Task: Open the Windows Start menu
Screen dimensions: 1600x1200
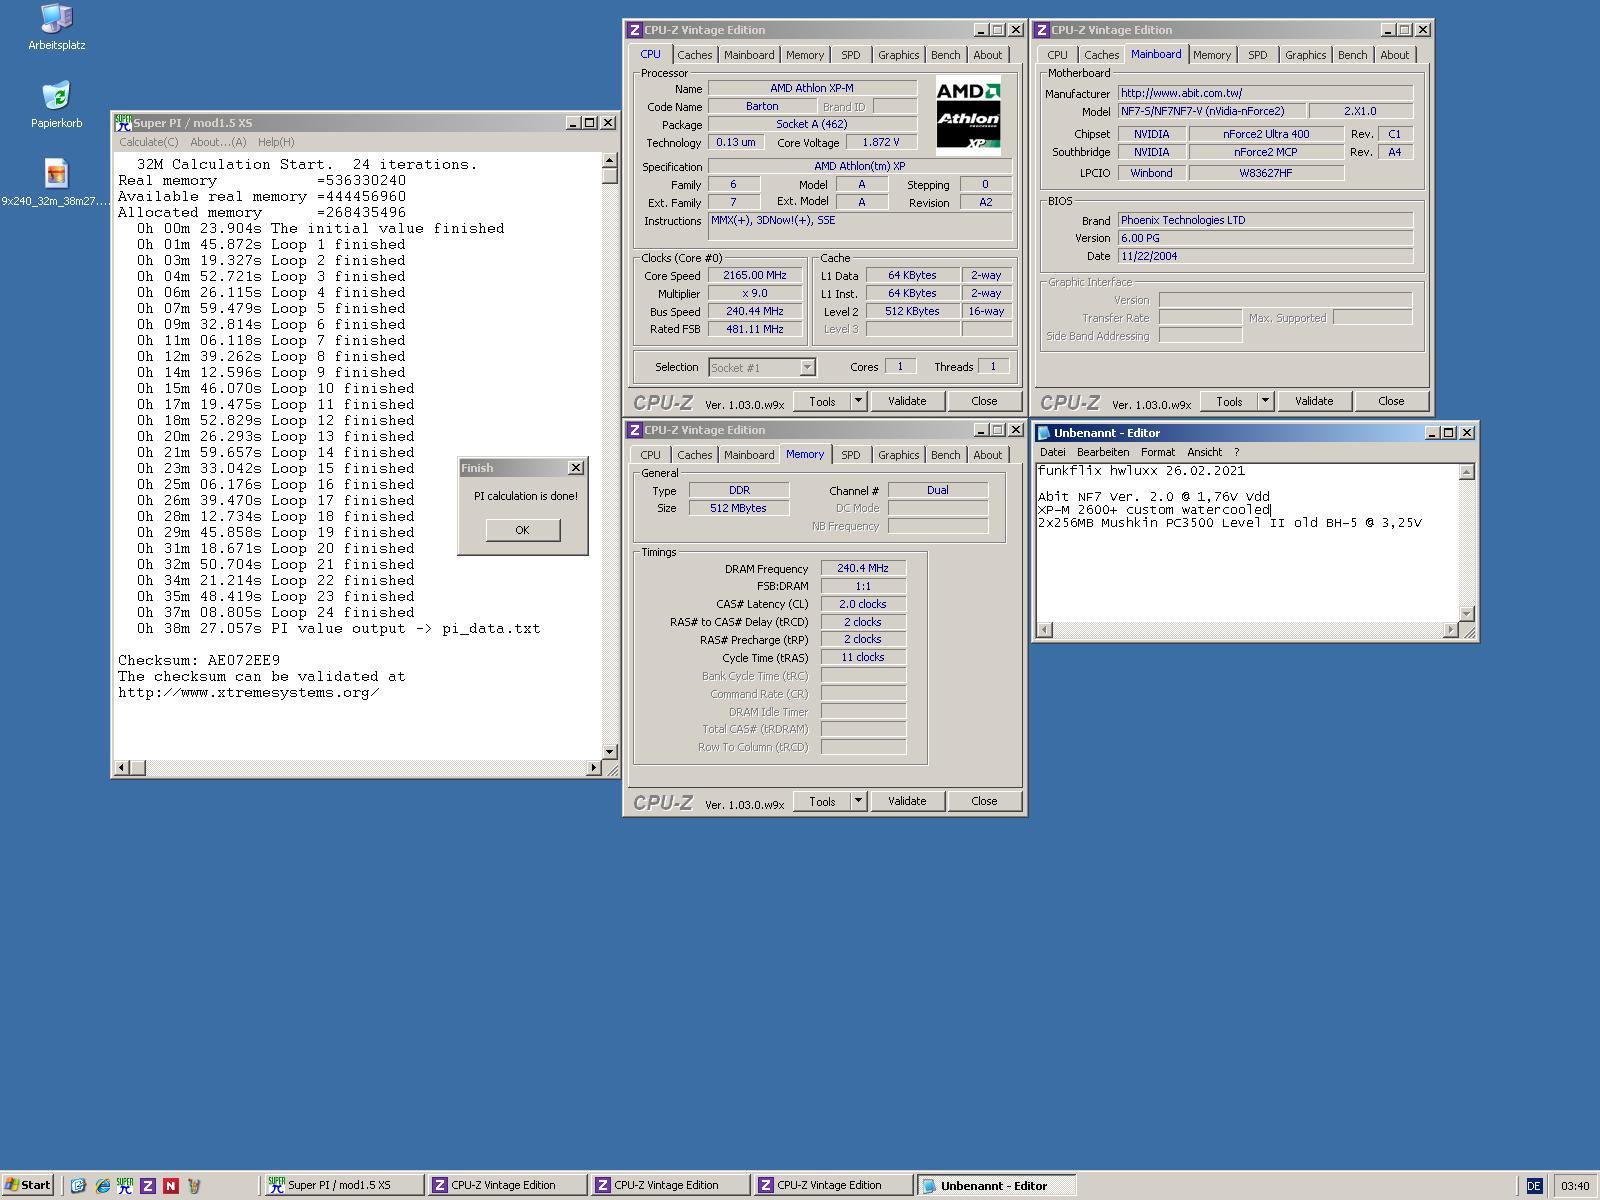Action: pos(27,1186)
